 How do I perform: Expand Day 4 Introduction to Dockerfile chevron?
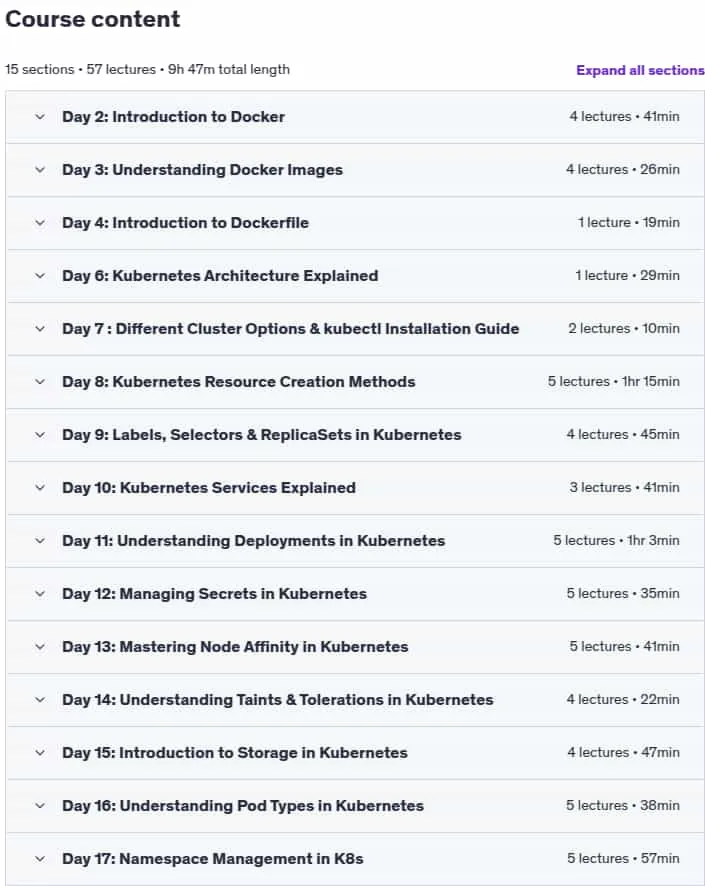pyautogui.click(x=40, y=223)
